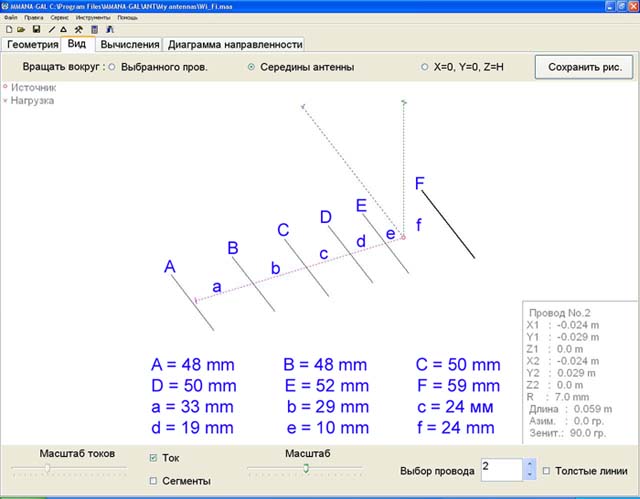Screen dimensions: 640x499
Task: Enable the 'Толстые линии' checkbox
Action: [x=546, y=471]
